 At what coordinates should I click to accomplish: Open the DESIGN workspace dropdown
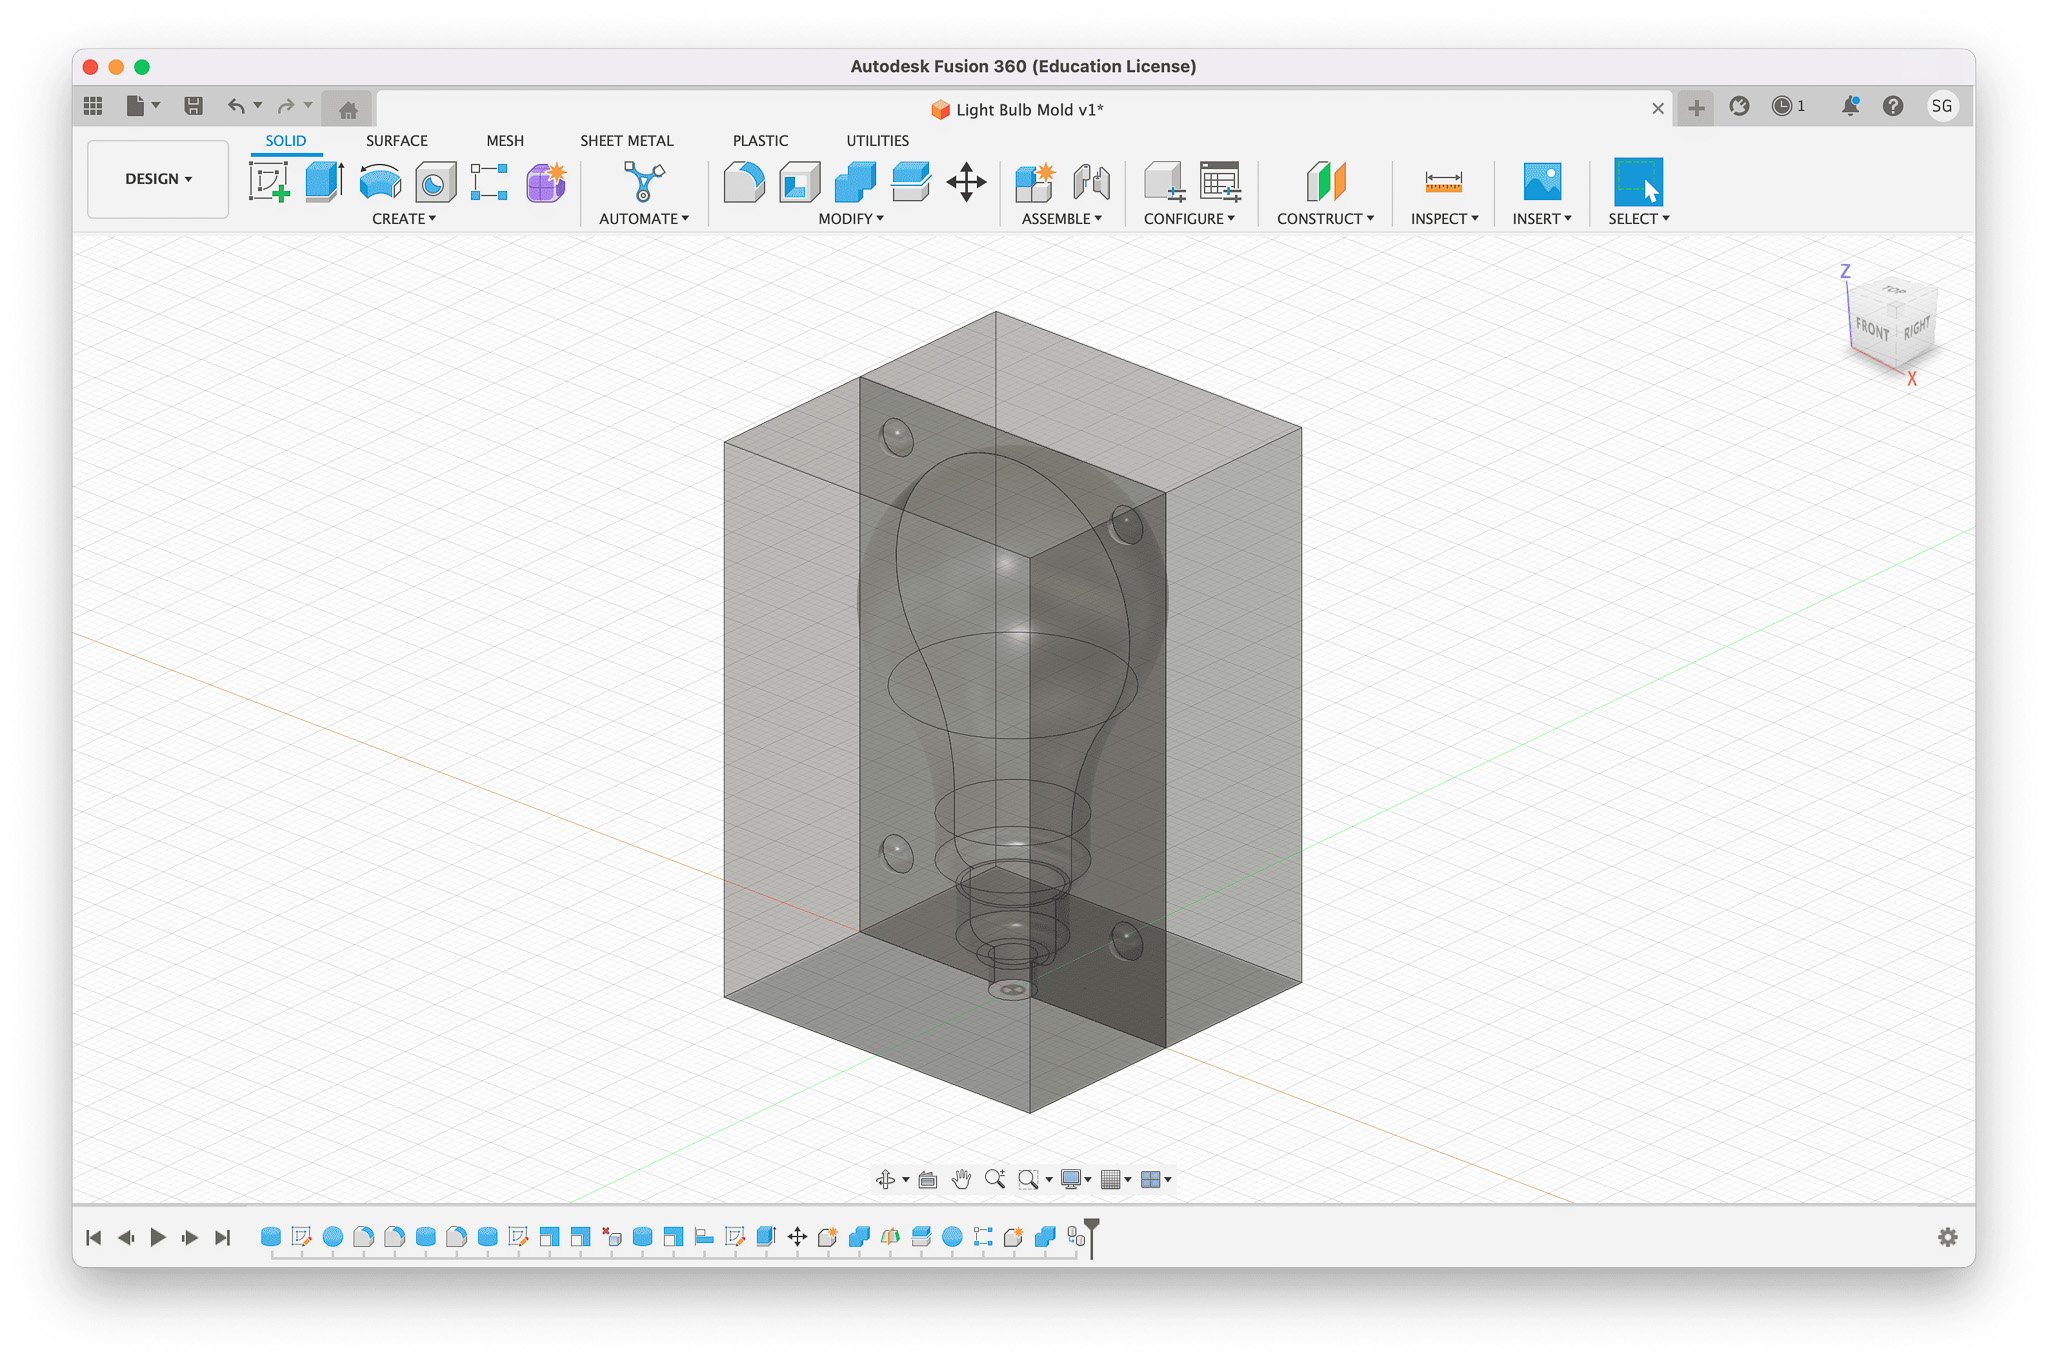(x=158, y=179)
